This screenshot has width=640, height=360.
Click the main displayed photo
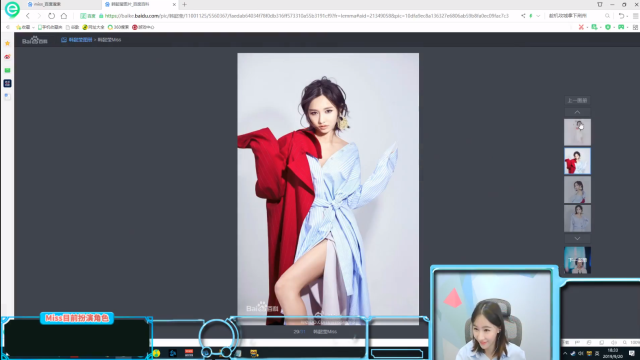(x=328, y=189)
